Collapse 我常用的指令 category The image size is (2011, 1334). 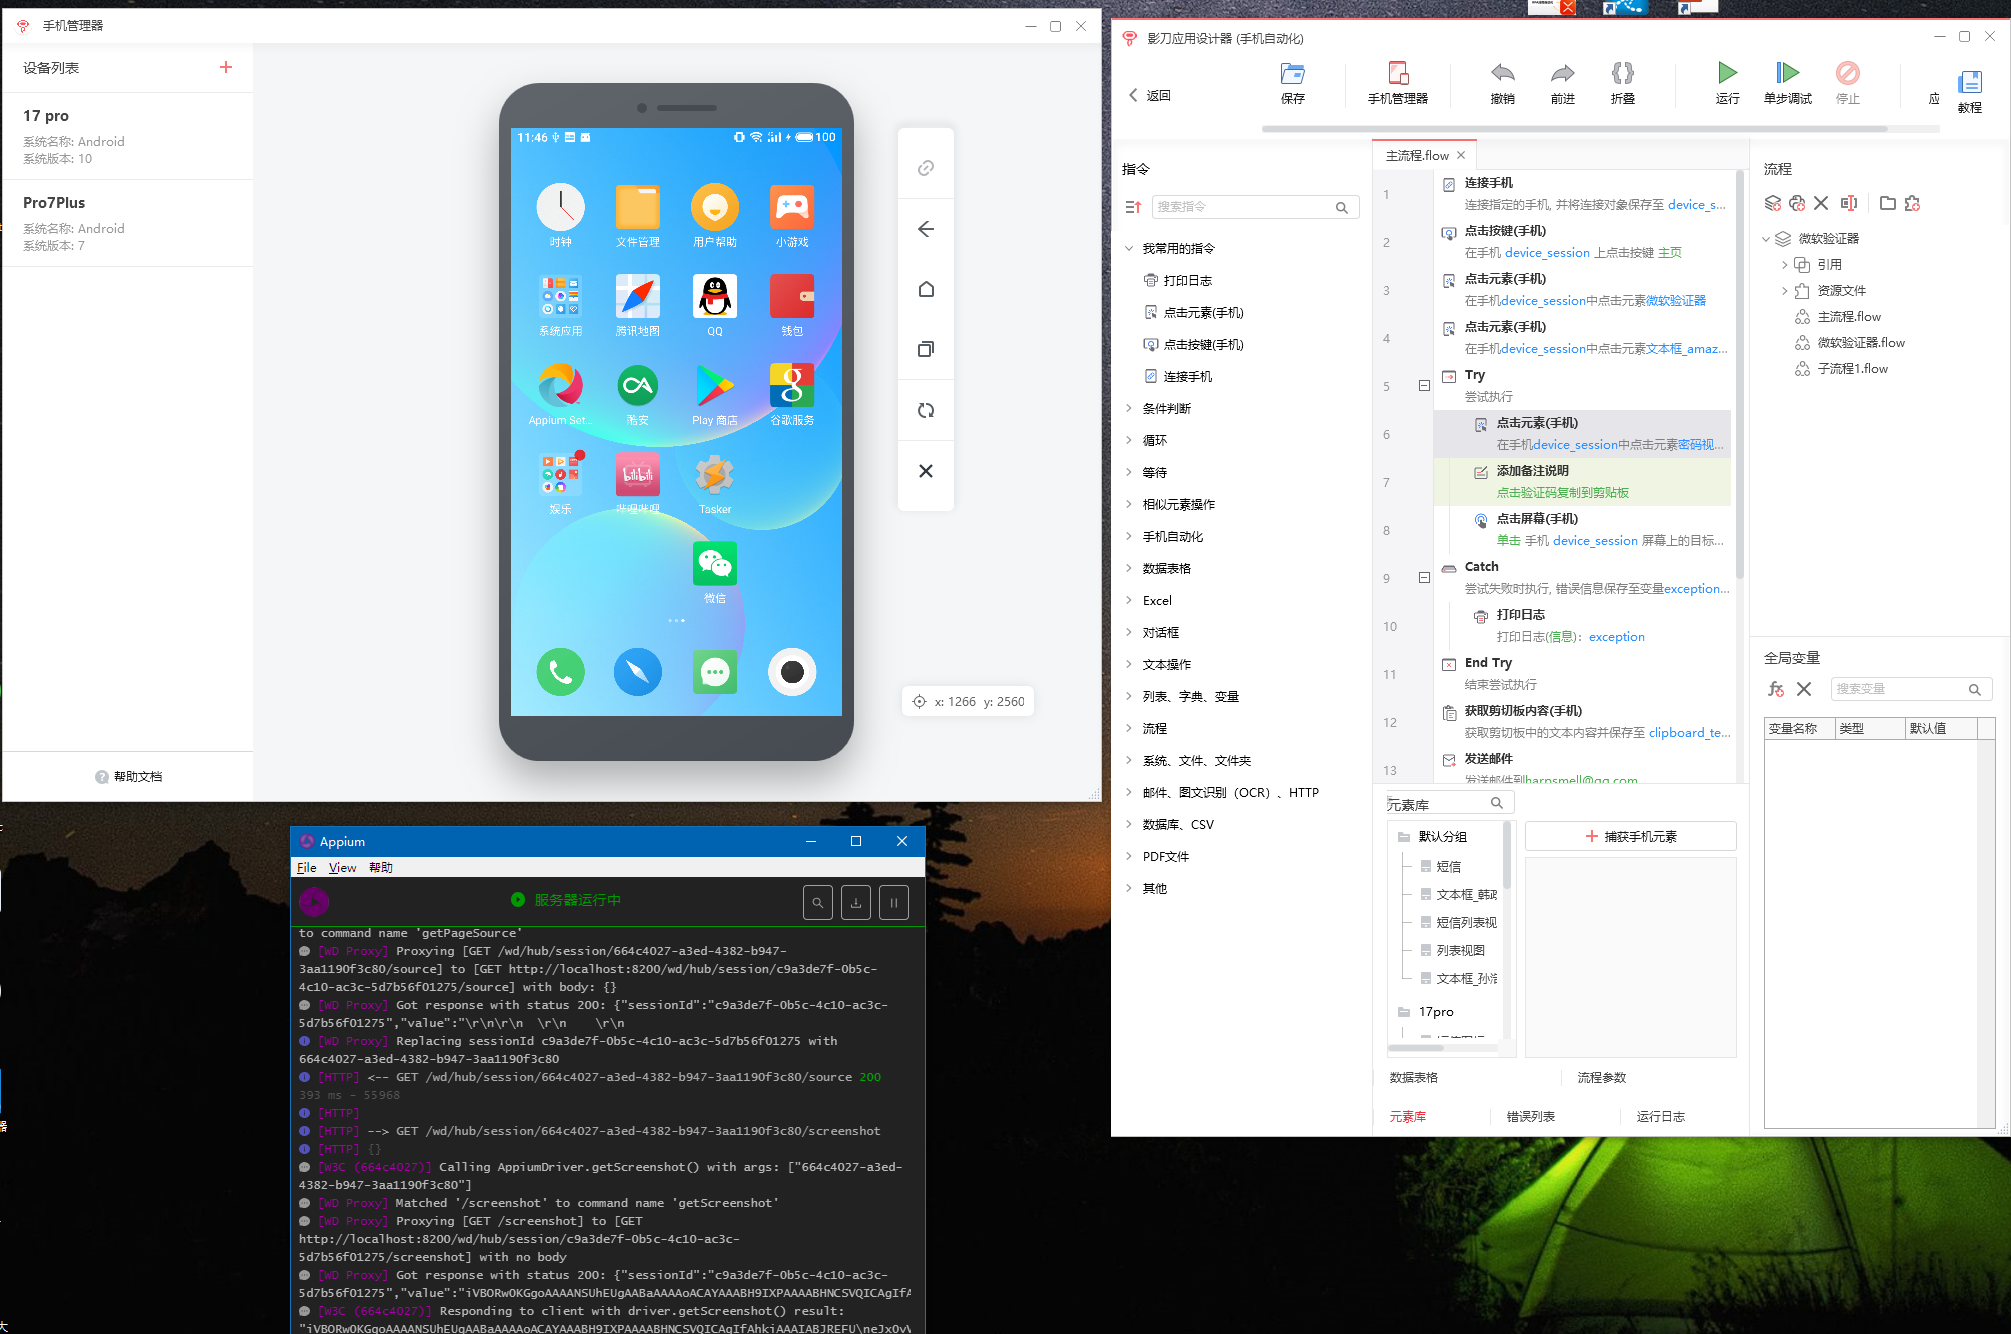[1129, 248]
